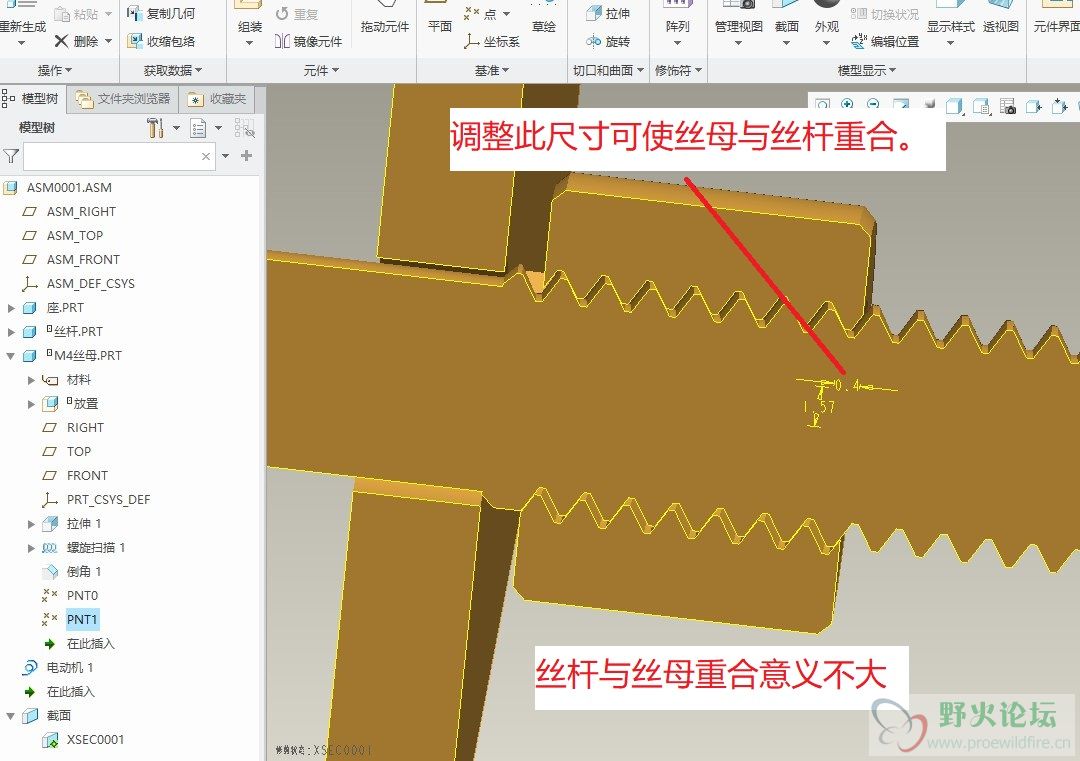The image size is (1080, 761).
Task: Click the 透视图 (Perspective View) button
Action: click(x=1000, y=19)
